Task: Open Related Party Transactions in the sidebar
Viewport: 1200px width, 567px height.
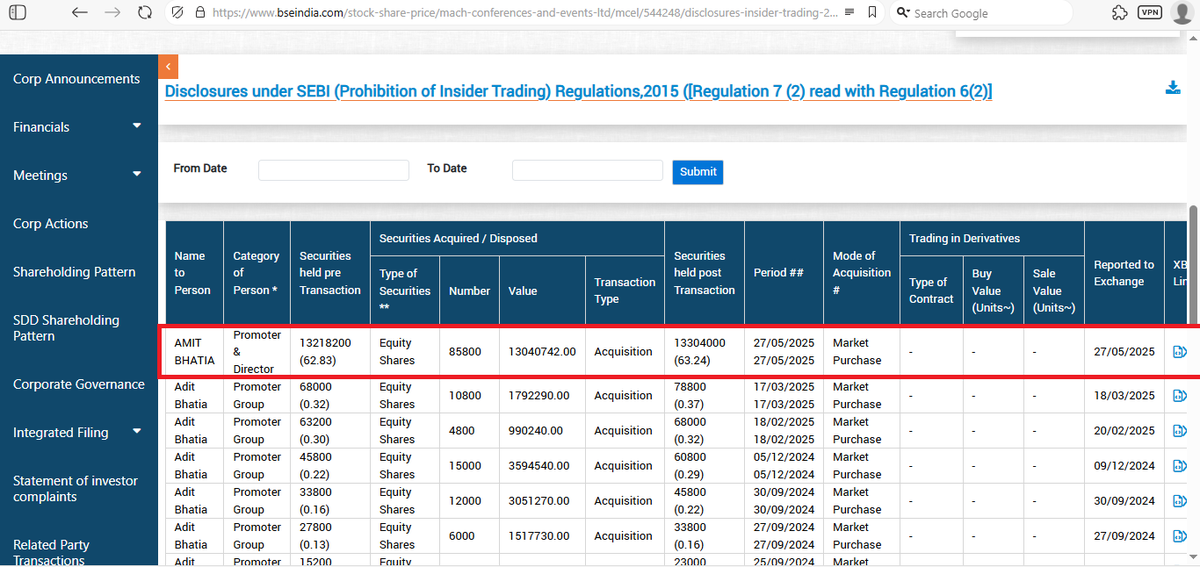Action: 51,552
